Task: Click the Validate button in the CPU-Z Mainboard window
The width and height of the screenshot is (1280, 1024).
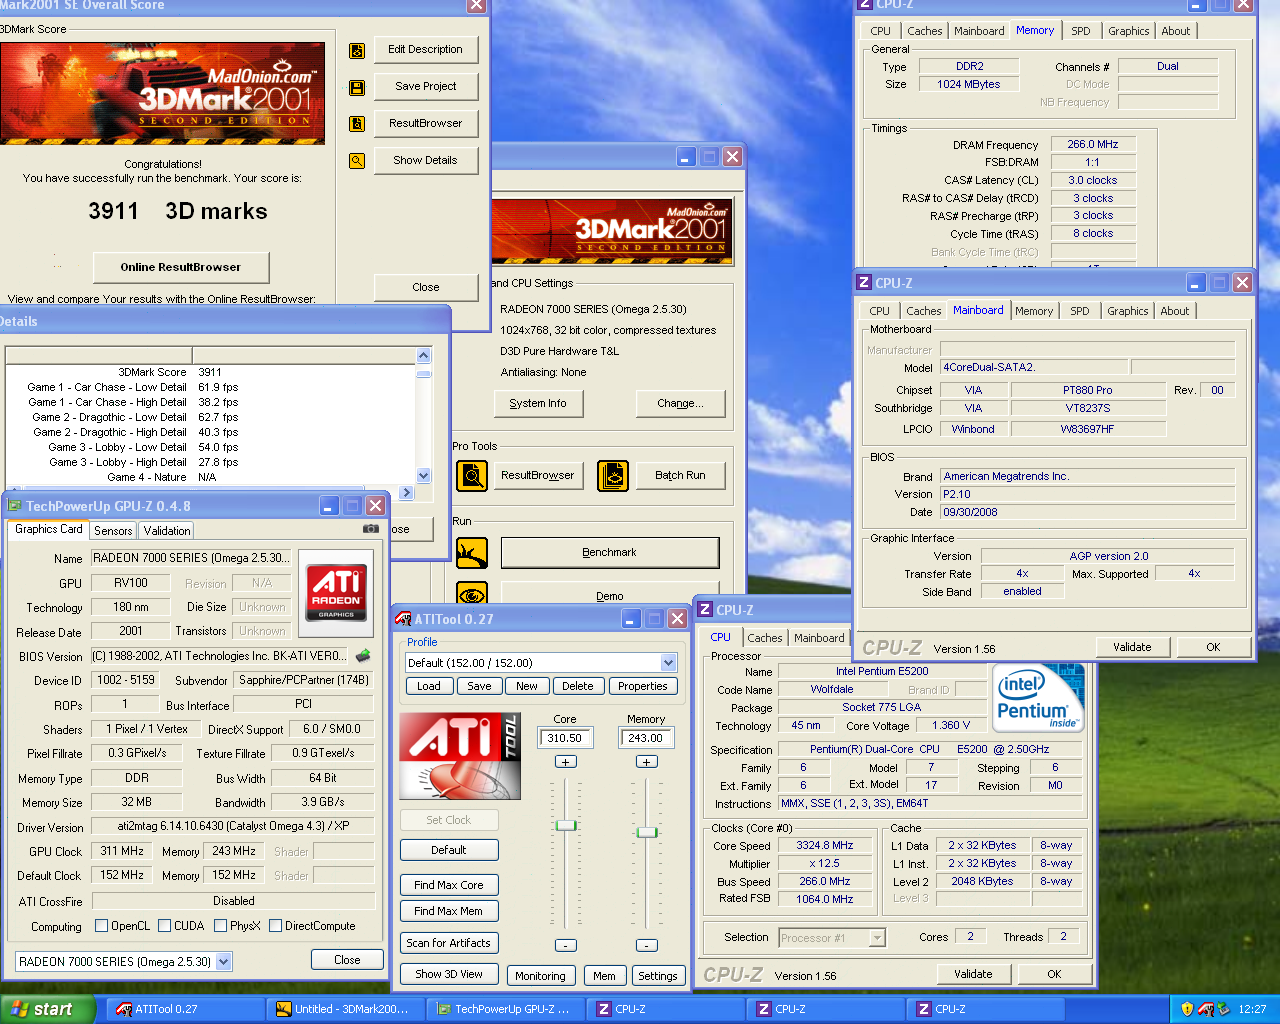Action: 1132,647
